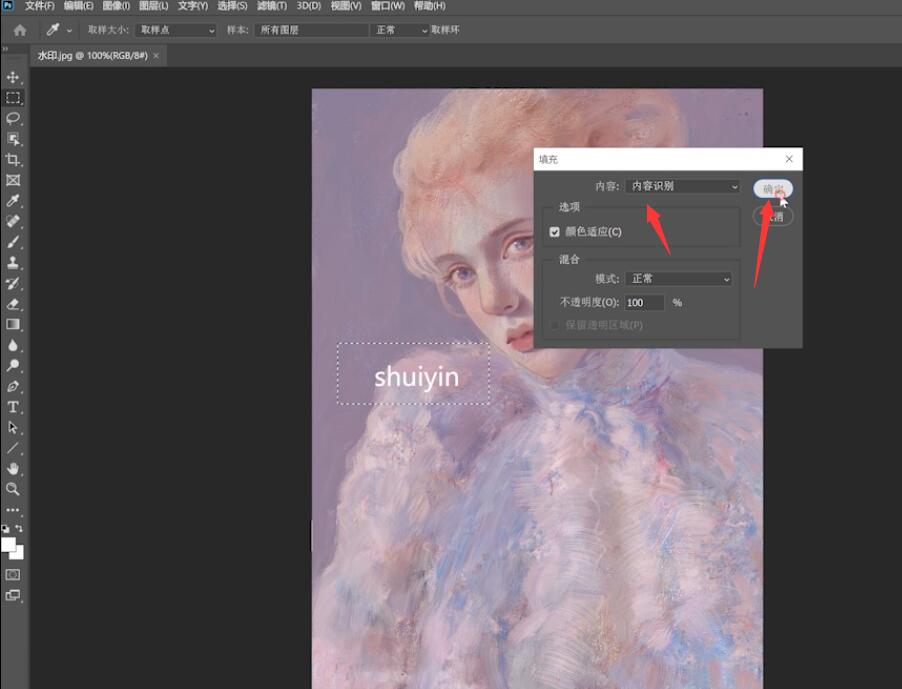Screen dimensions: 902x689
Task: Click the 不透明度 opacity input field
Action: (x=644, y=303)
